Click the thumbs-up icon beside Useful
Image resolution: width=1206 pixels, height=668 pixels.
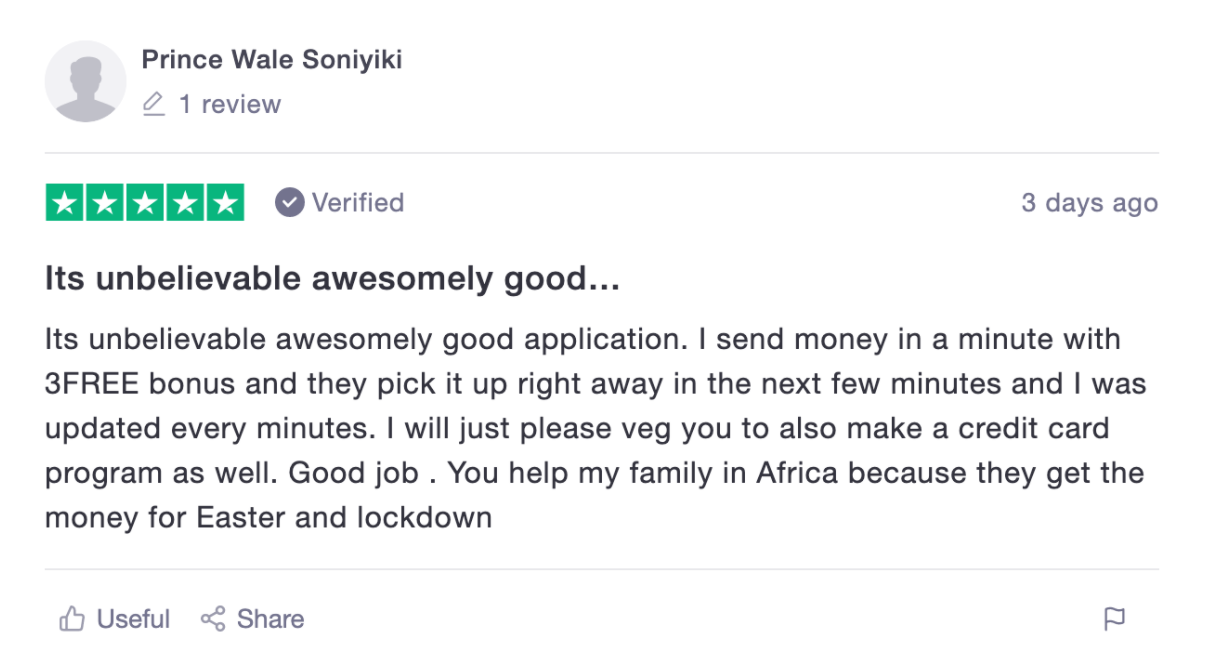tap(72, 619)
